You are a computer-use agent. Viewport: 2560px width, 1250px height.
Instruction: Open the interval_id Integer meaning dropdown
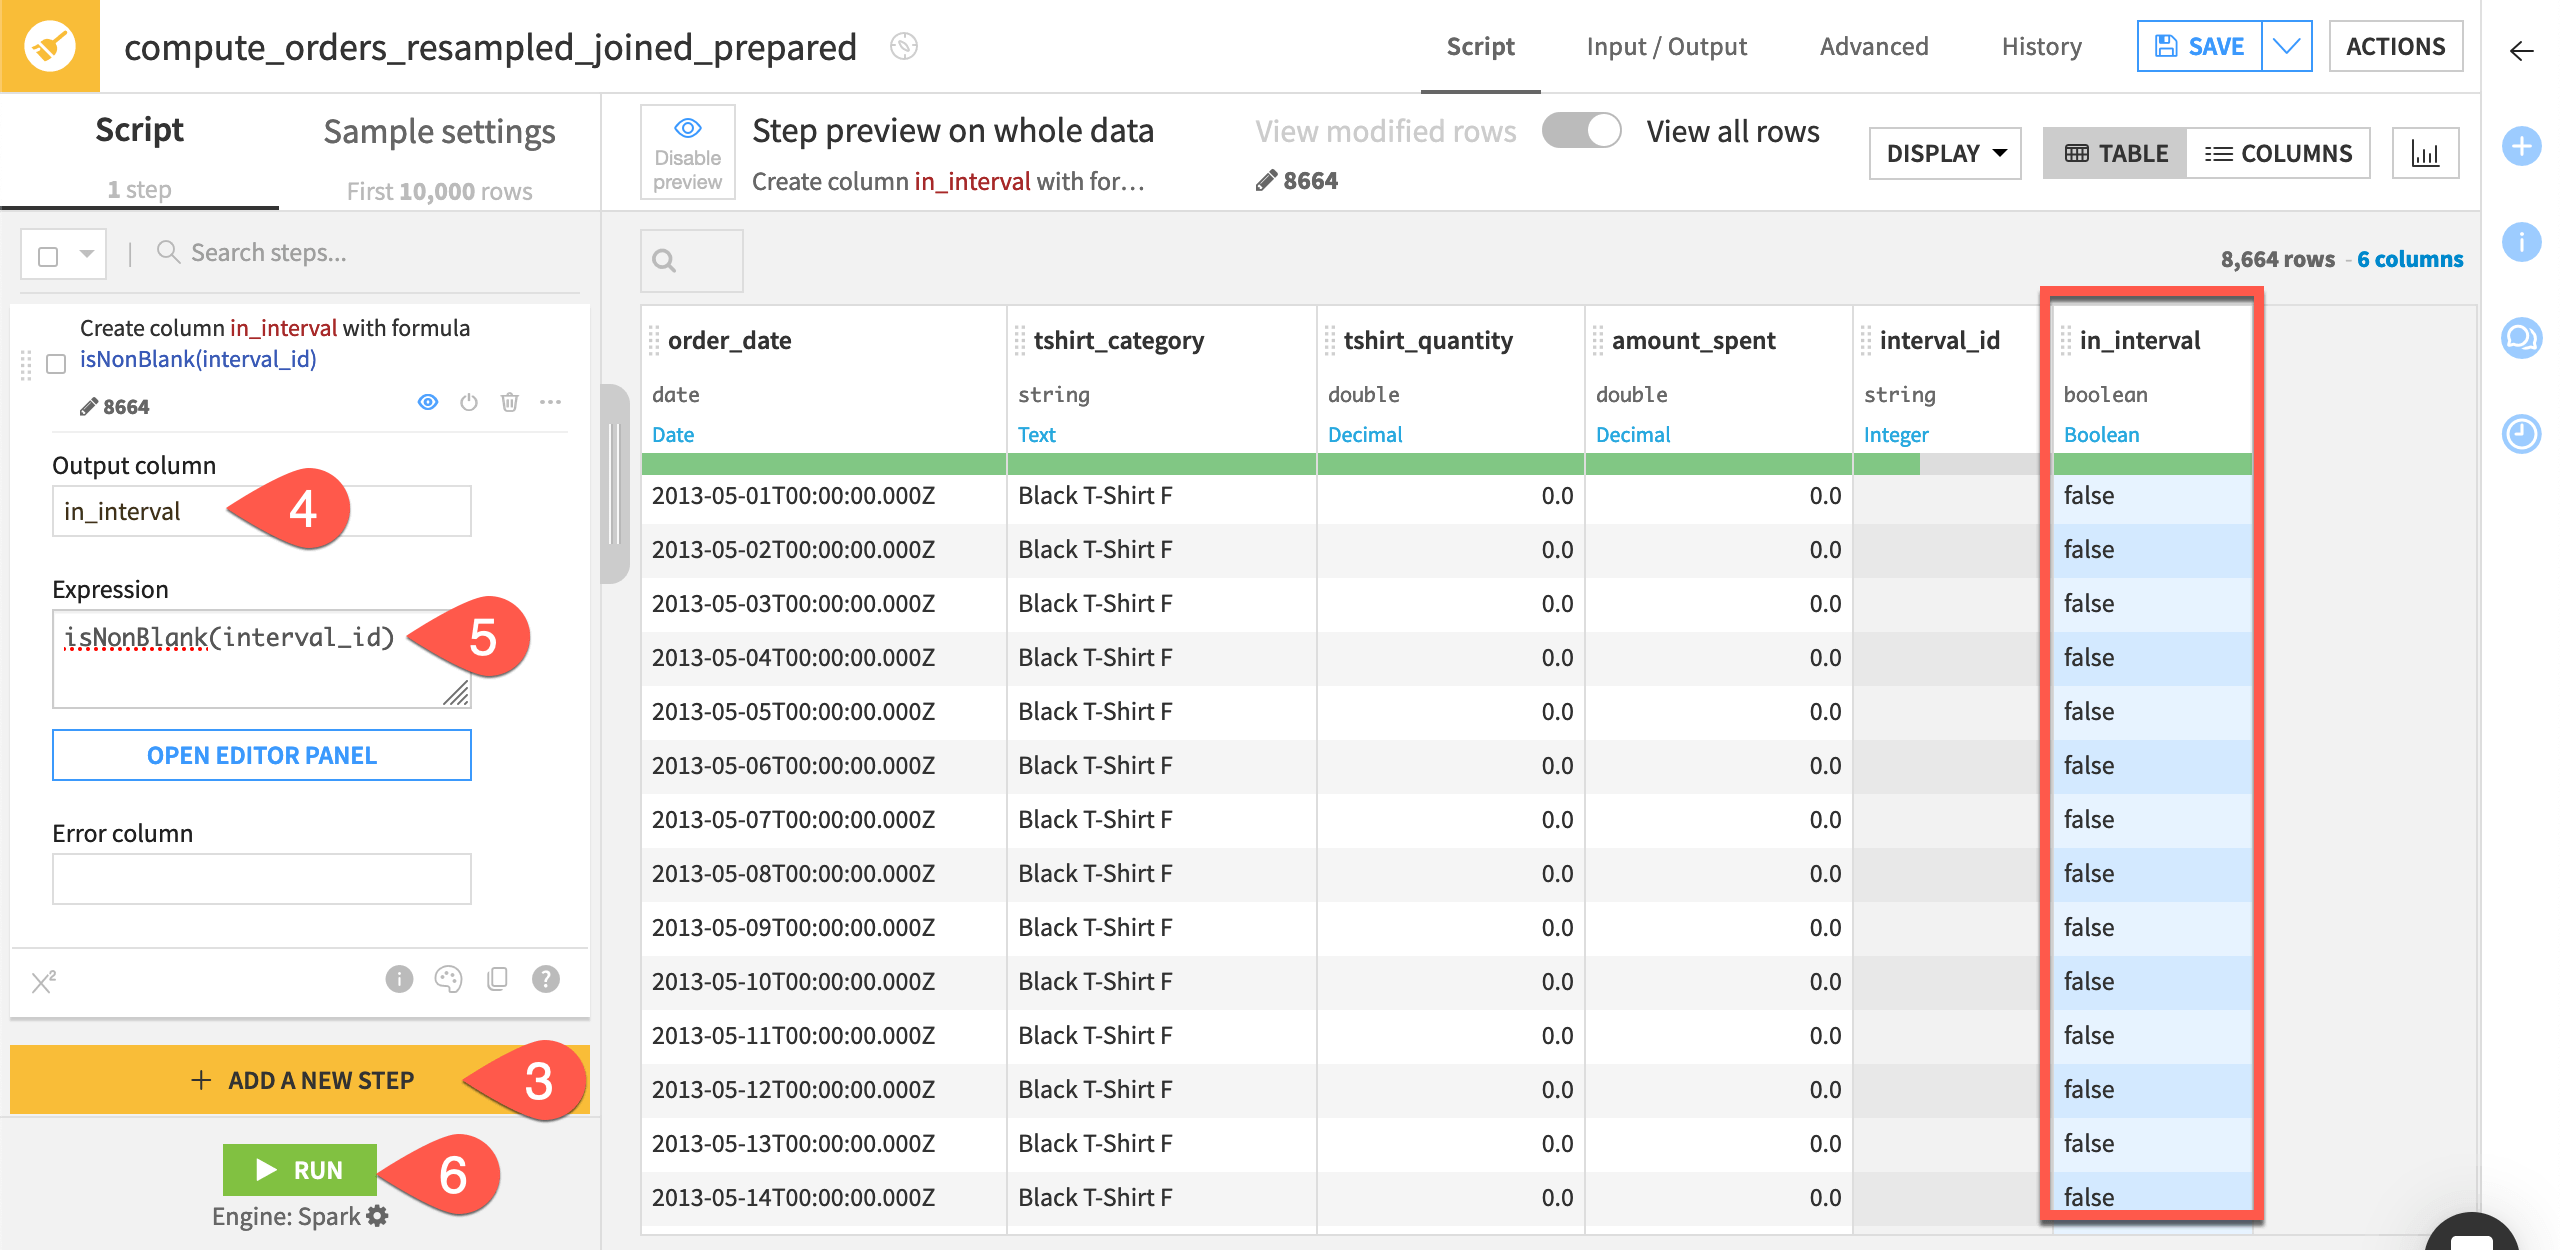(x=1896, y=434)
